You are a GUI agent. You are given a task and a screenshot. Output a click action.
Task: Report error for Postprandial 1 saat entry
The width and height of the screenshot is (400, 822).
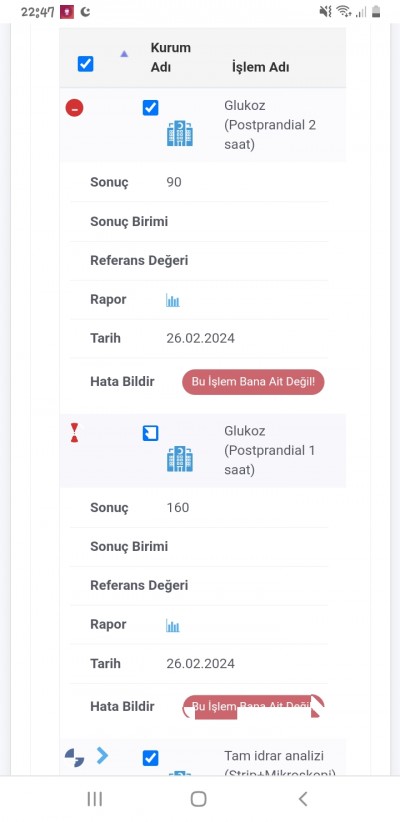[x=253, y=707]
